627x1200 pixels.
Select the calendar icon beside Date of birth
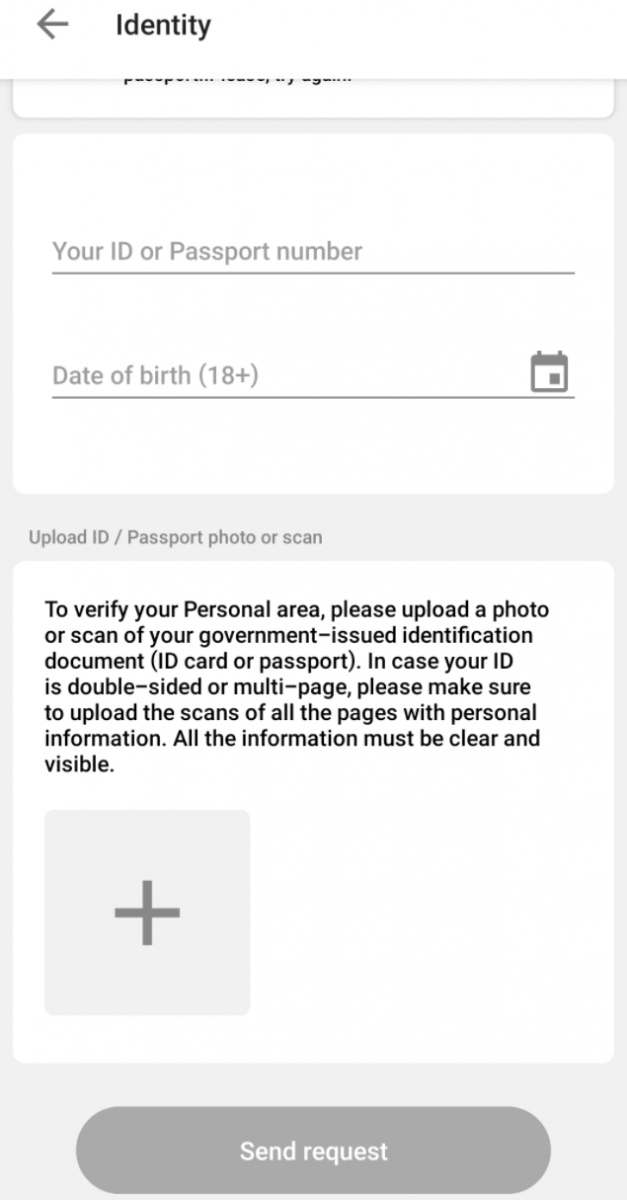point(548,370)
